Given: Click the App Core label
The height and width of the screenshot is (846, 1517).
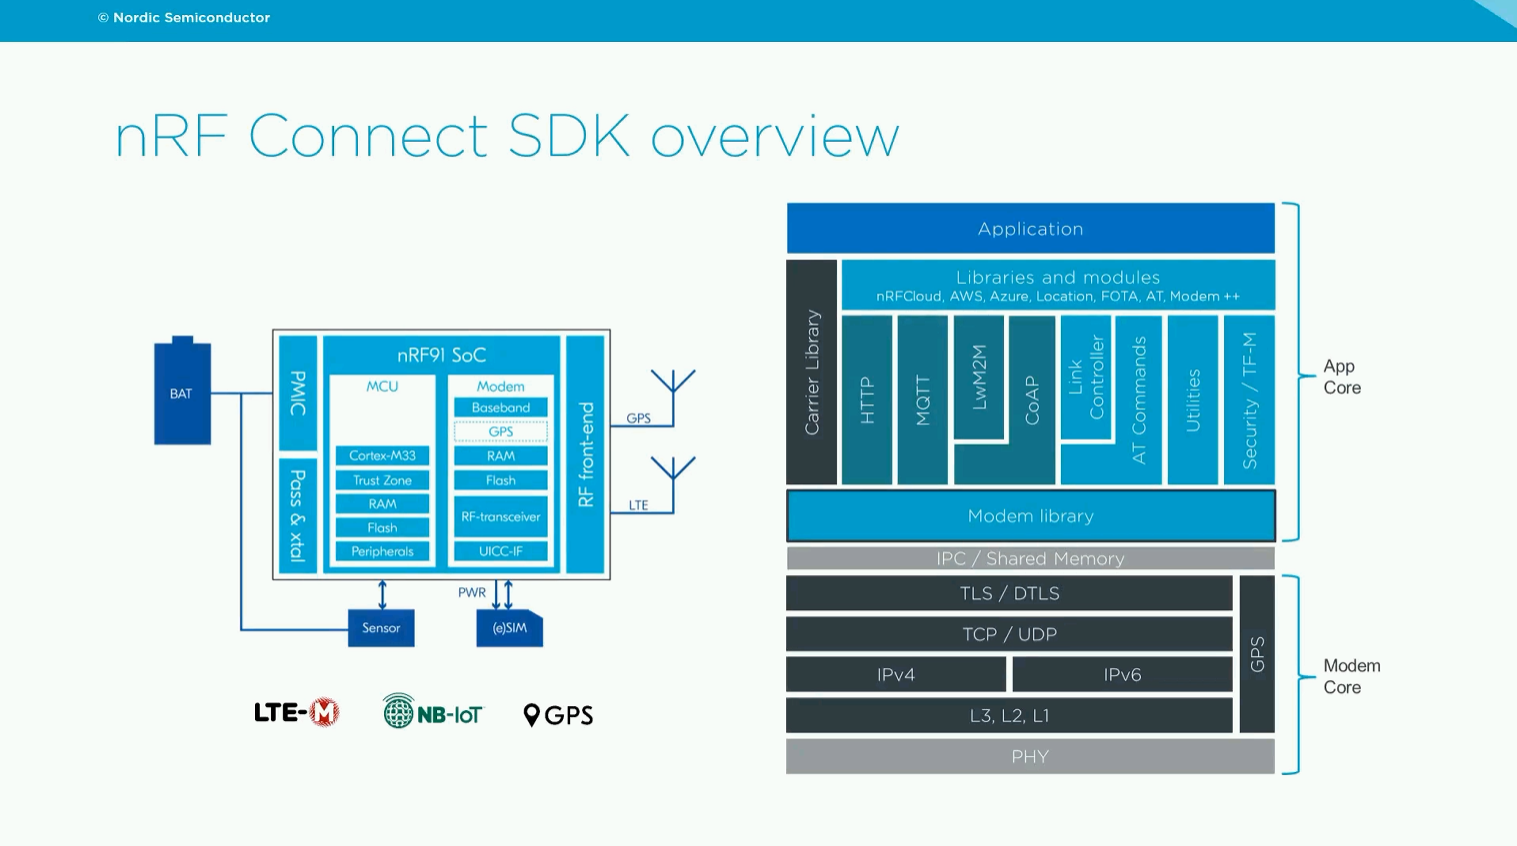Looking at the screenshot, I should click(x=1342, y=377).
